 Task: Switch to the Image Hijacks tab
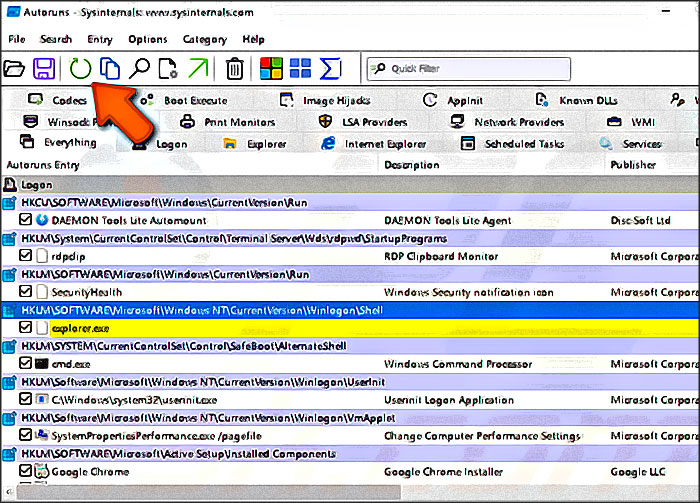[x=325, y=100]
